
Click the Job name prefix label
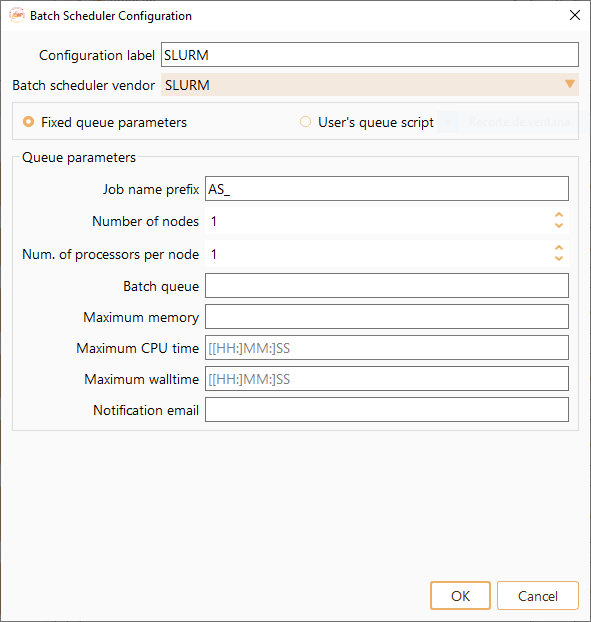(x=151, y=189)
